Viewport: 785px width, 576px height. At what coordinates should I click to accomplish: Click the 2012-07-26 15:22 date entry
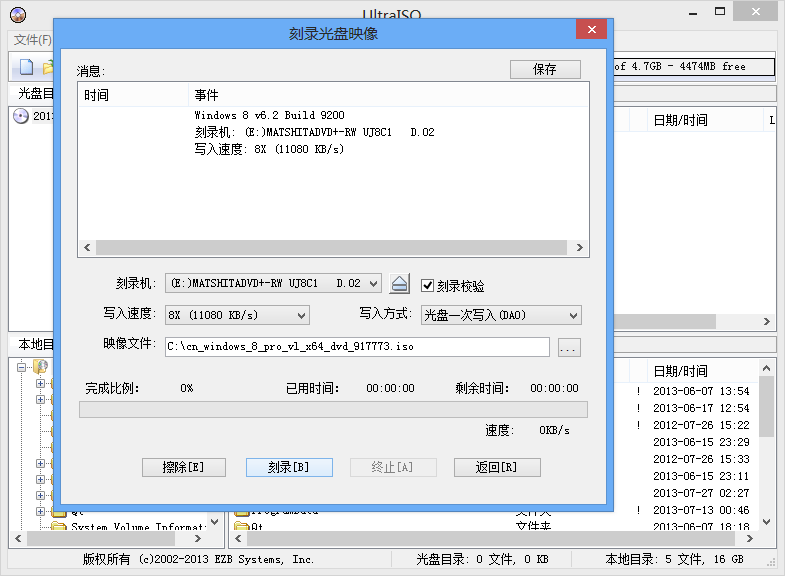(701, 425)
